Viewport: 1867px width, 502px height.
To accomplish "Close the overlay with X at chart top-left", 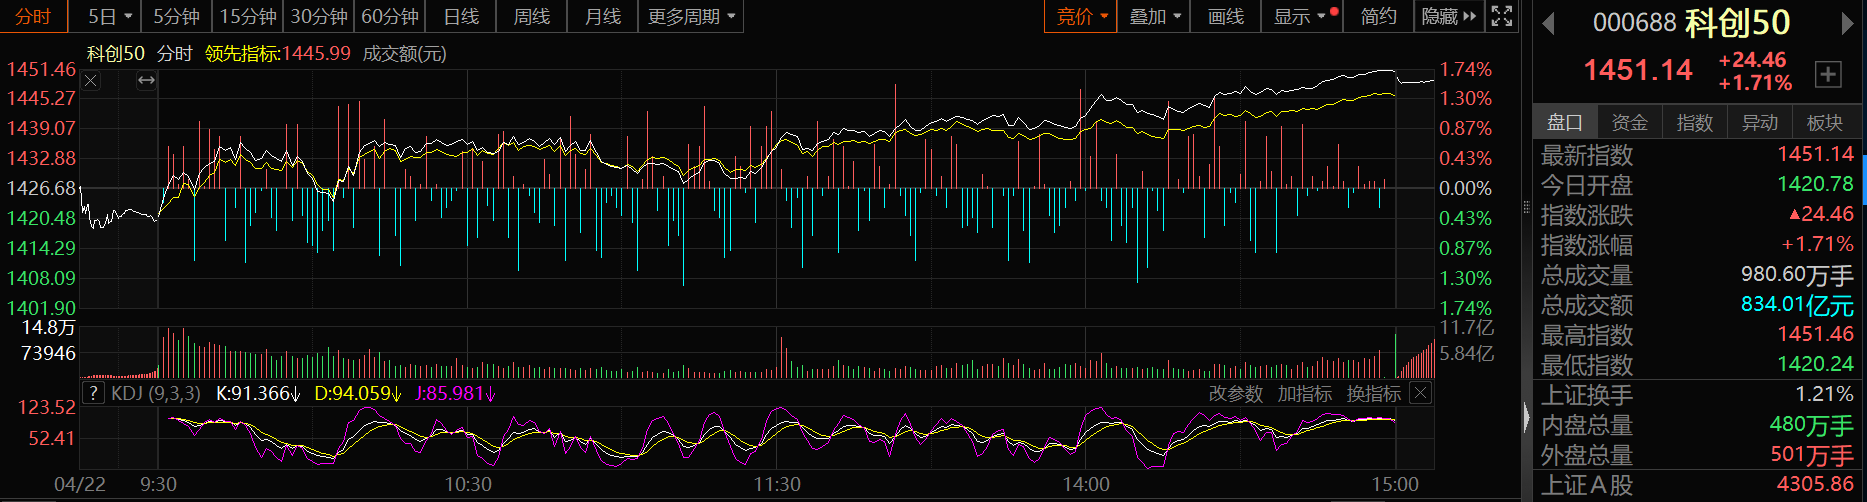I will (91, 81).
